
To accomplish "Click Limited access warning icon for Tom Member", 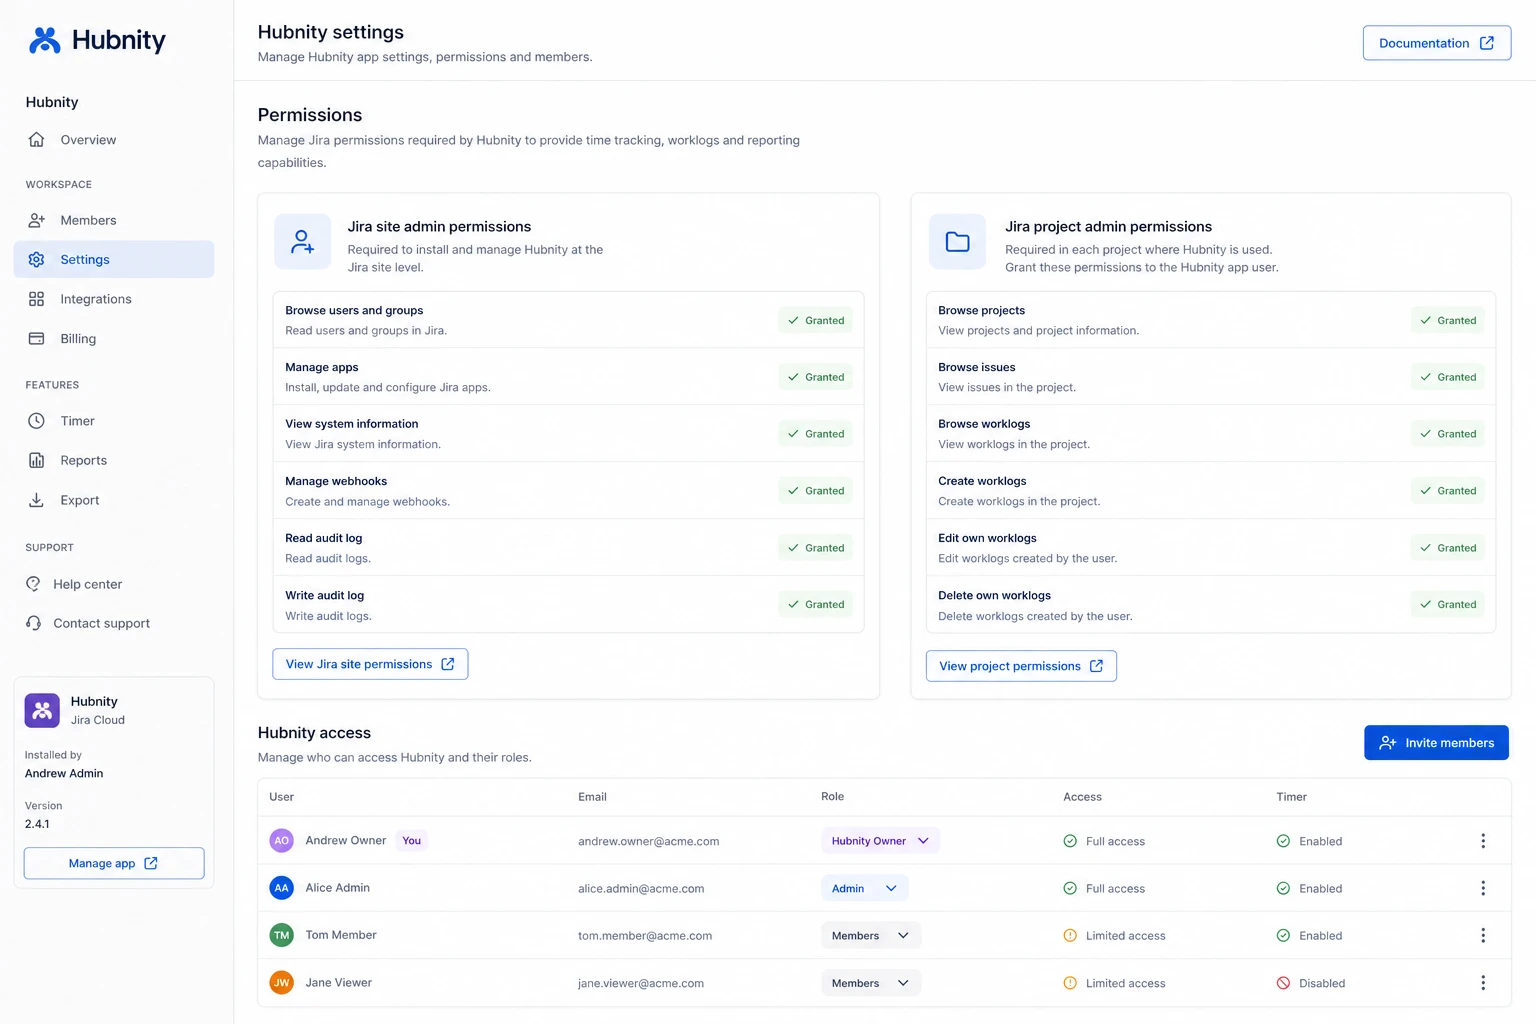I will (1070, 935).
